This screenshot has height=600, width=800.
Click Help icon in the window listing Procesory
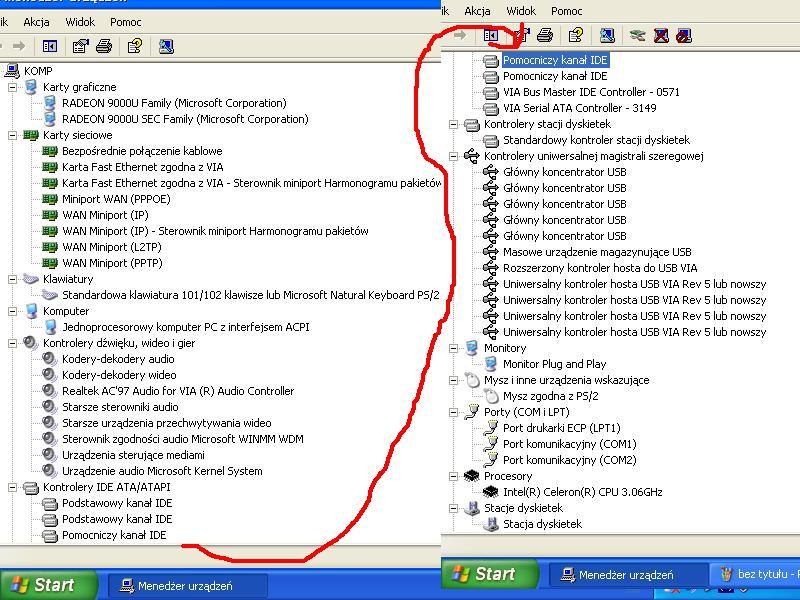(x=576, y=35)
